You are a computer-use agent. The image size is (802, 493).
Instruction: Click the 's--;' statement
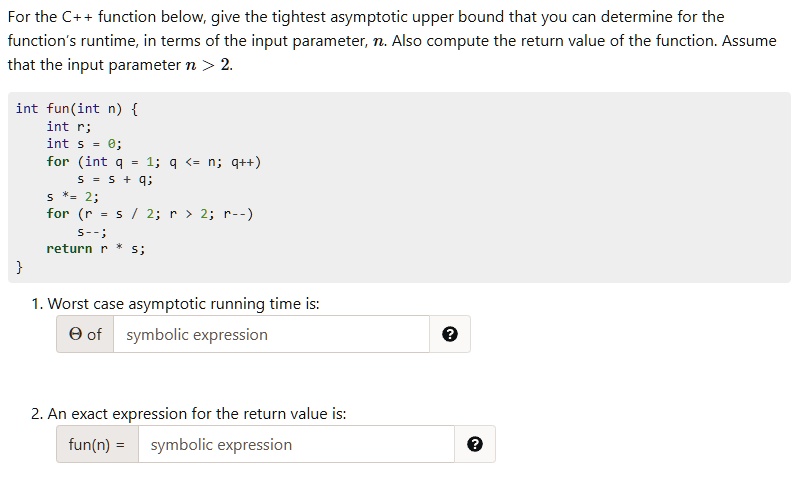[x=92, y=232]
